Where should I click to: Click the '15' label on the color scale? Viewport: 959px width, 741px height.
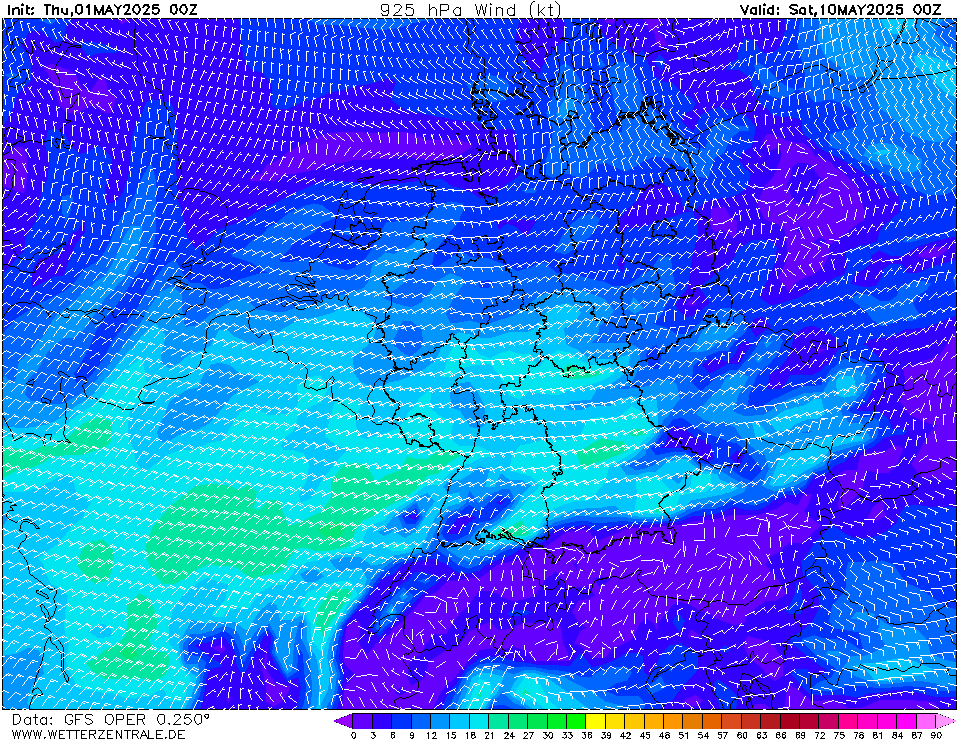click(451, 735)
